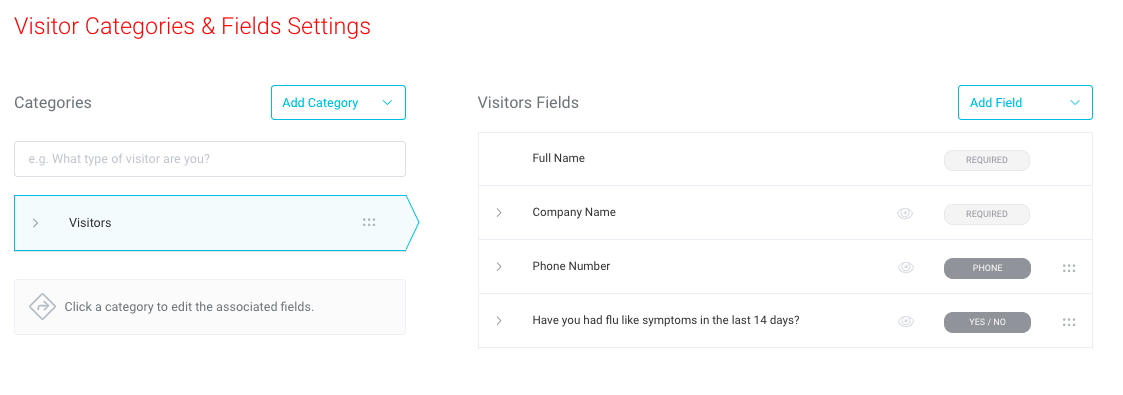Toggle the Company Name eye visibility icon
Image resolution: width=1123 pixels, height=395 pixels.
905,213
